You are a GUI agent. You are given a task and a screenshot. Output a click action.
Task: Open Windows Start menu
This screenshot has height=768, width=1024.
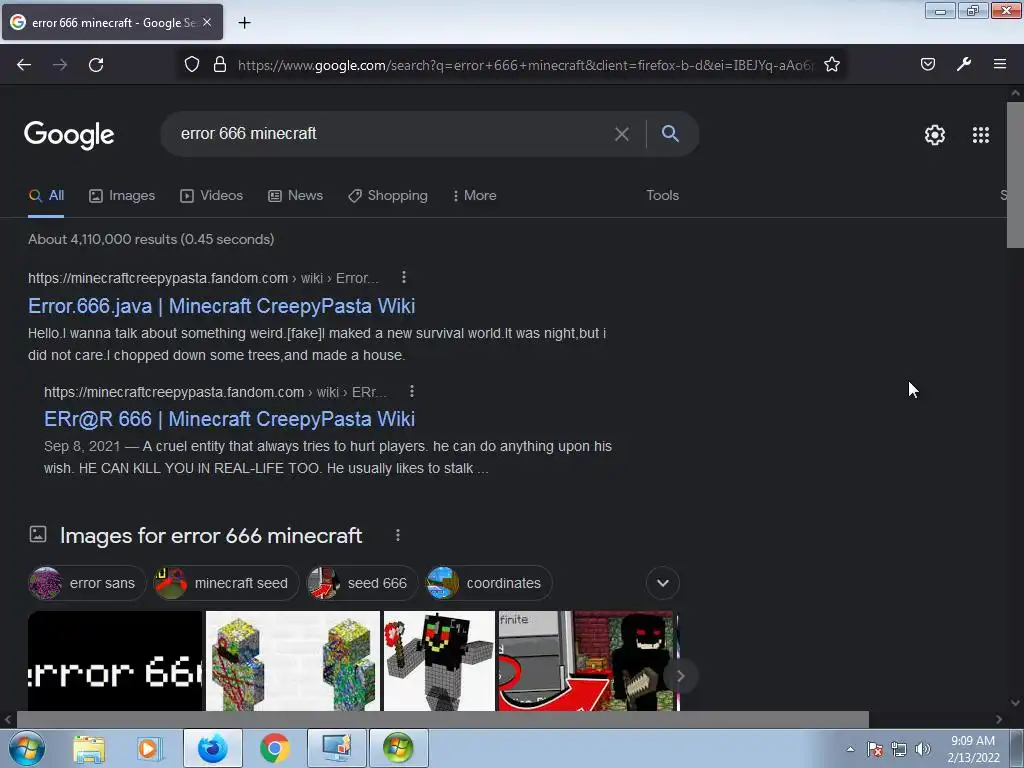[x=26, y=748]
